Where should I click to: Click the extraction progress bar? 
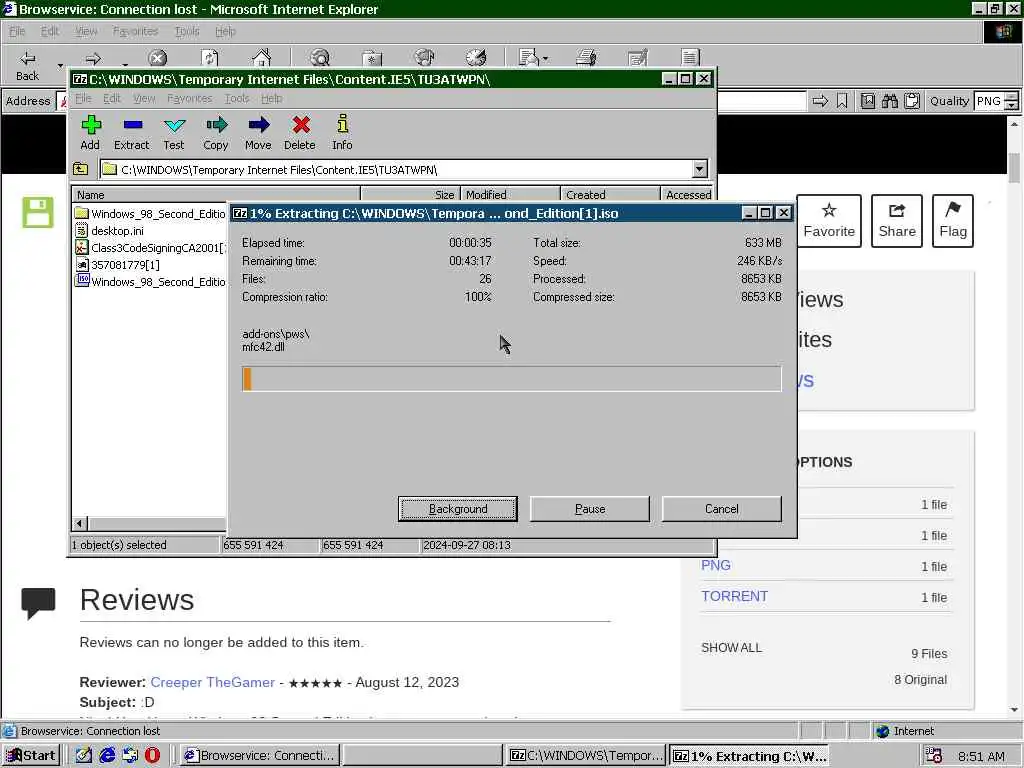(511, 379)
